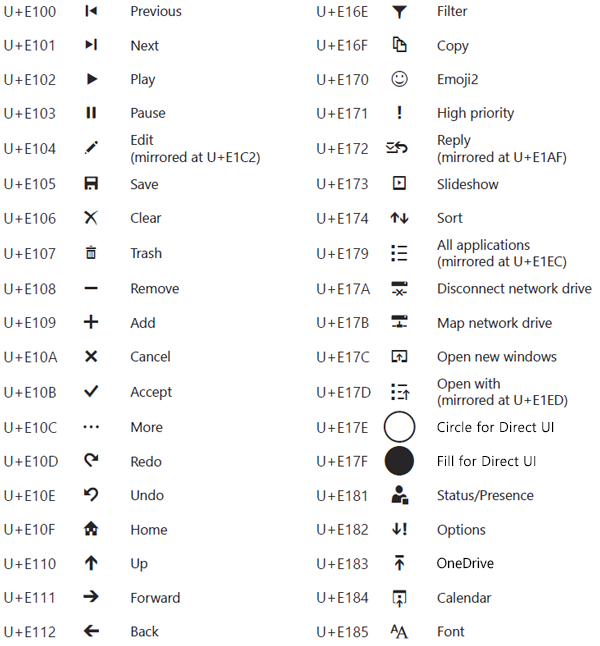Click the Filter funnel icon
Viewport: 600px width, 646px height.
coord(399,11)
